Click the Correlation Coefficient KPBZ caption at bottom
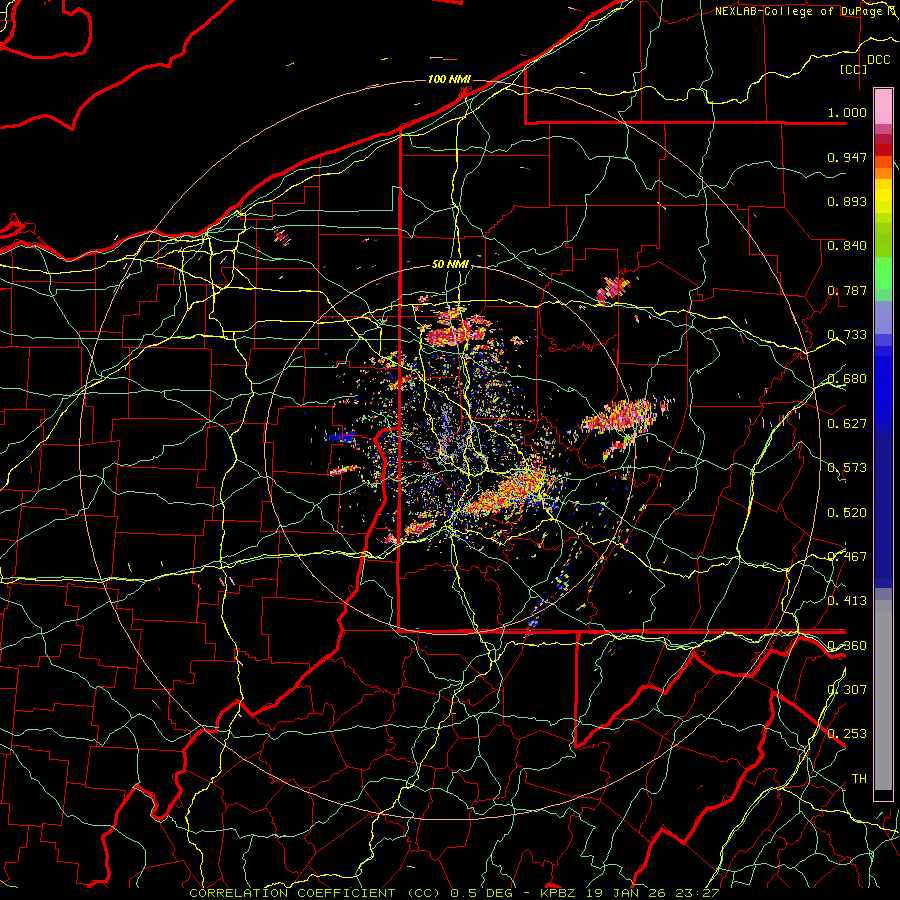The image size is (900, 900). coord(454,893)
